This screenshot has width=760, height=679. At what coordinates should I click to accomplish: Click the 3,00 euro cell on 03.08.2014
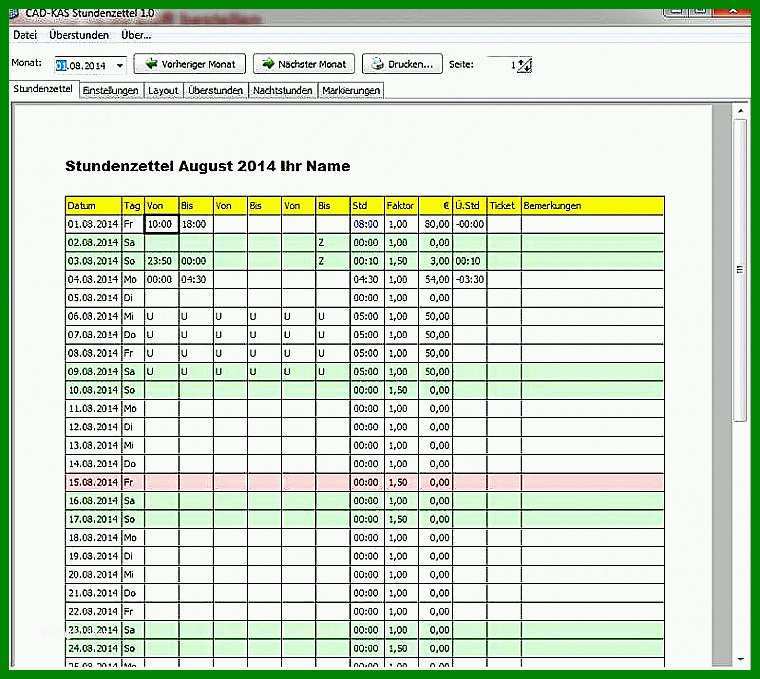pos(436,261)
